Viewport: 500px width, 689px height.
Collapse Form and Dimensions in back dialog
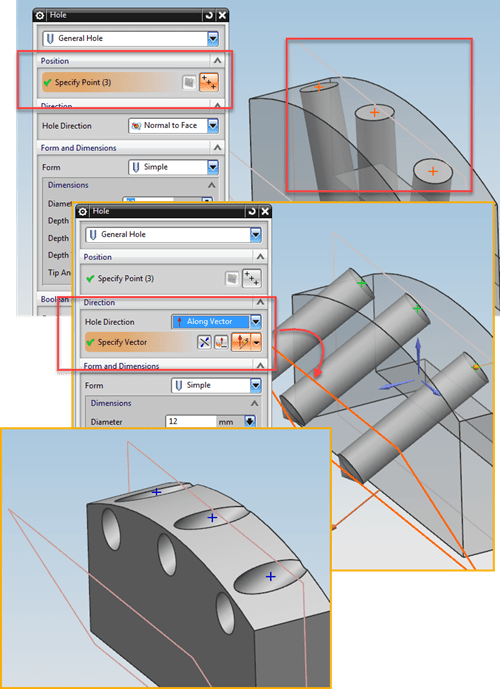point(217,148)
